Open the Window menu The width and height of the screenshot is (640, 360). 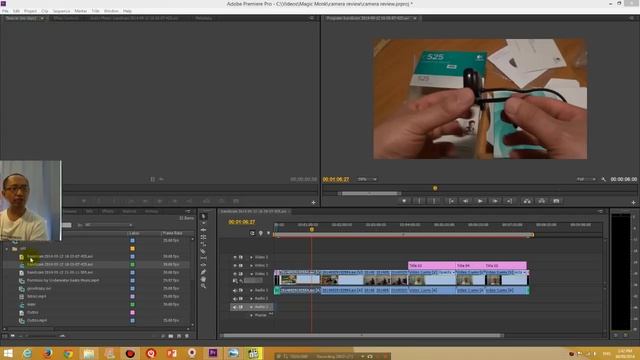click(x=111, y=11)
